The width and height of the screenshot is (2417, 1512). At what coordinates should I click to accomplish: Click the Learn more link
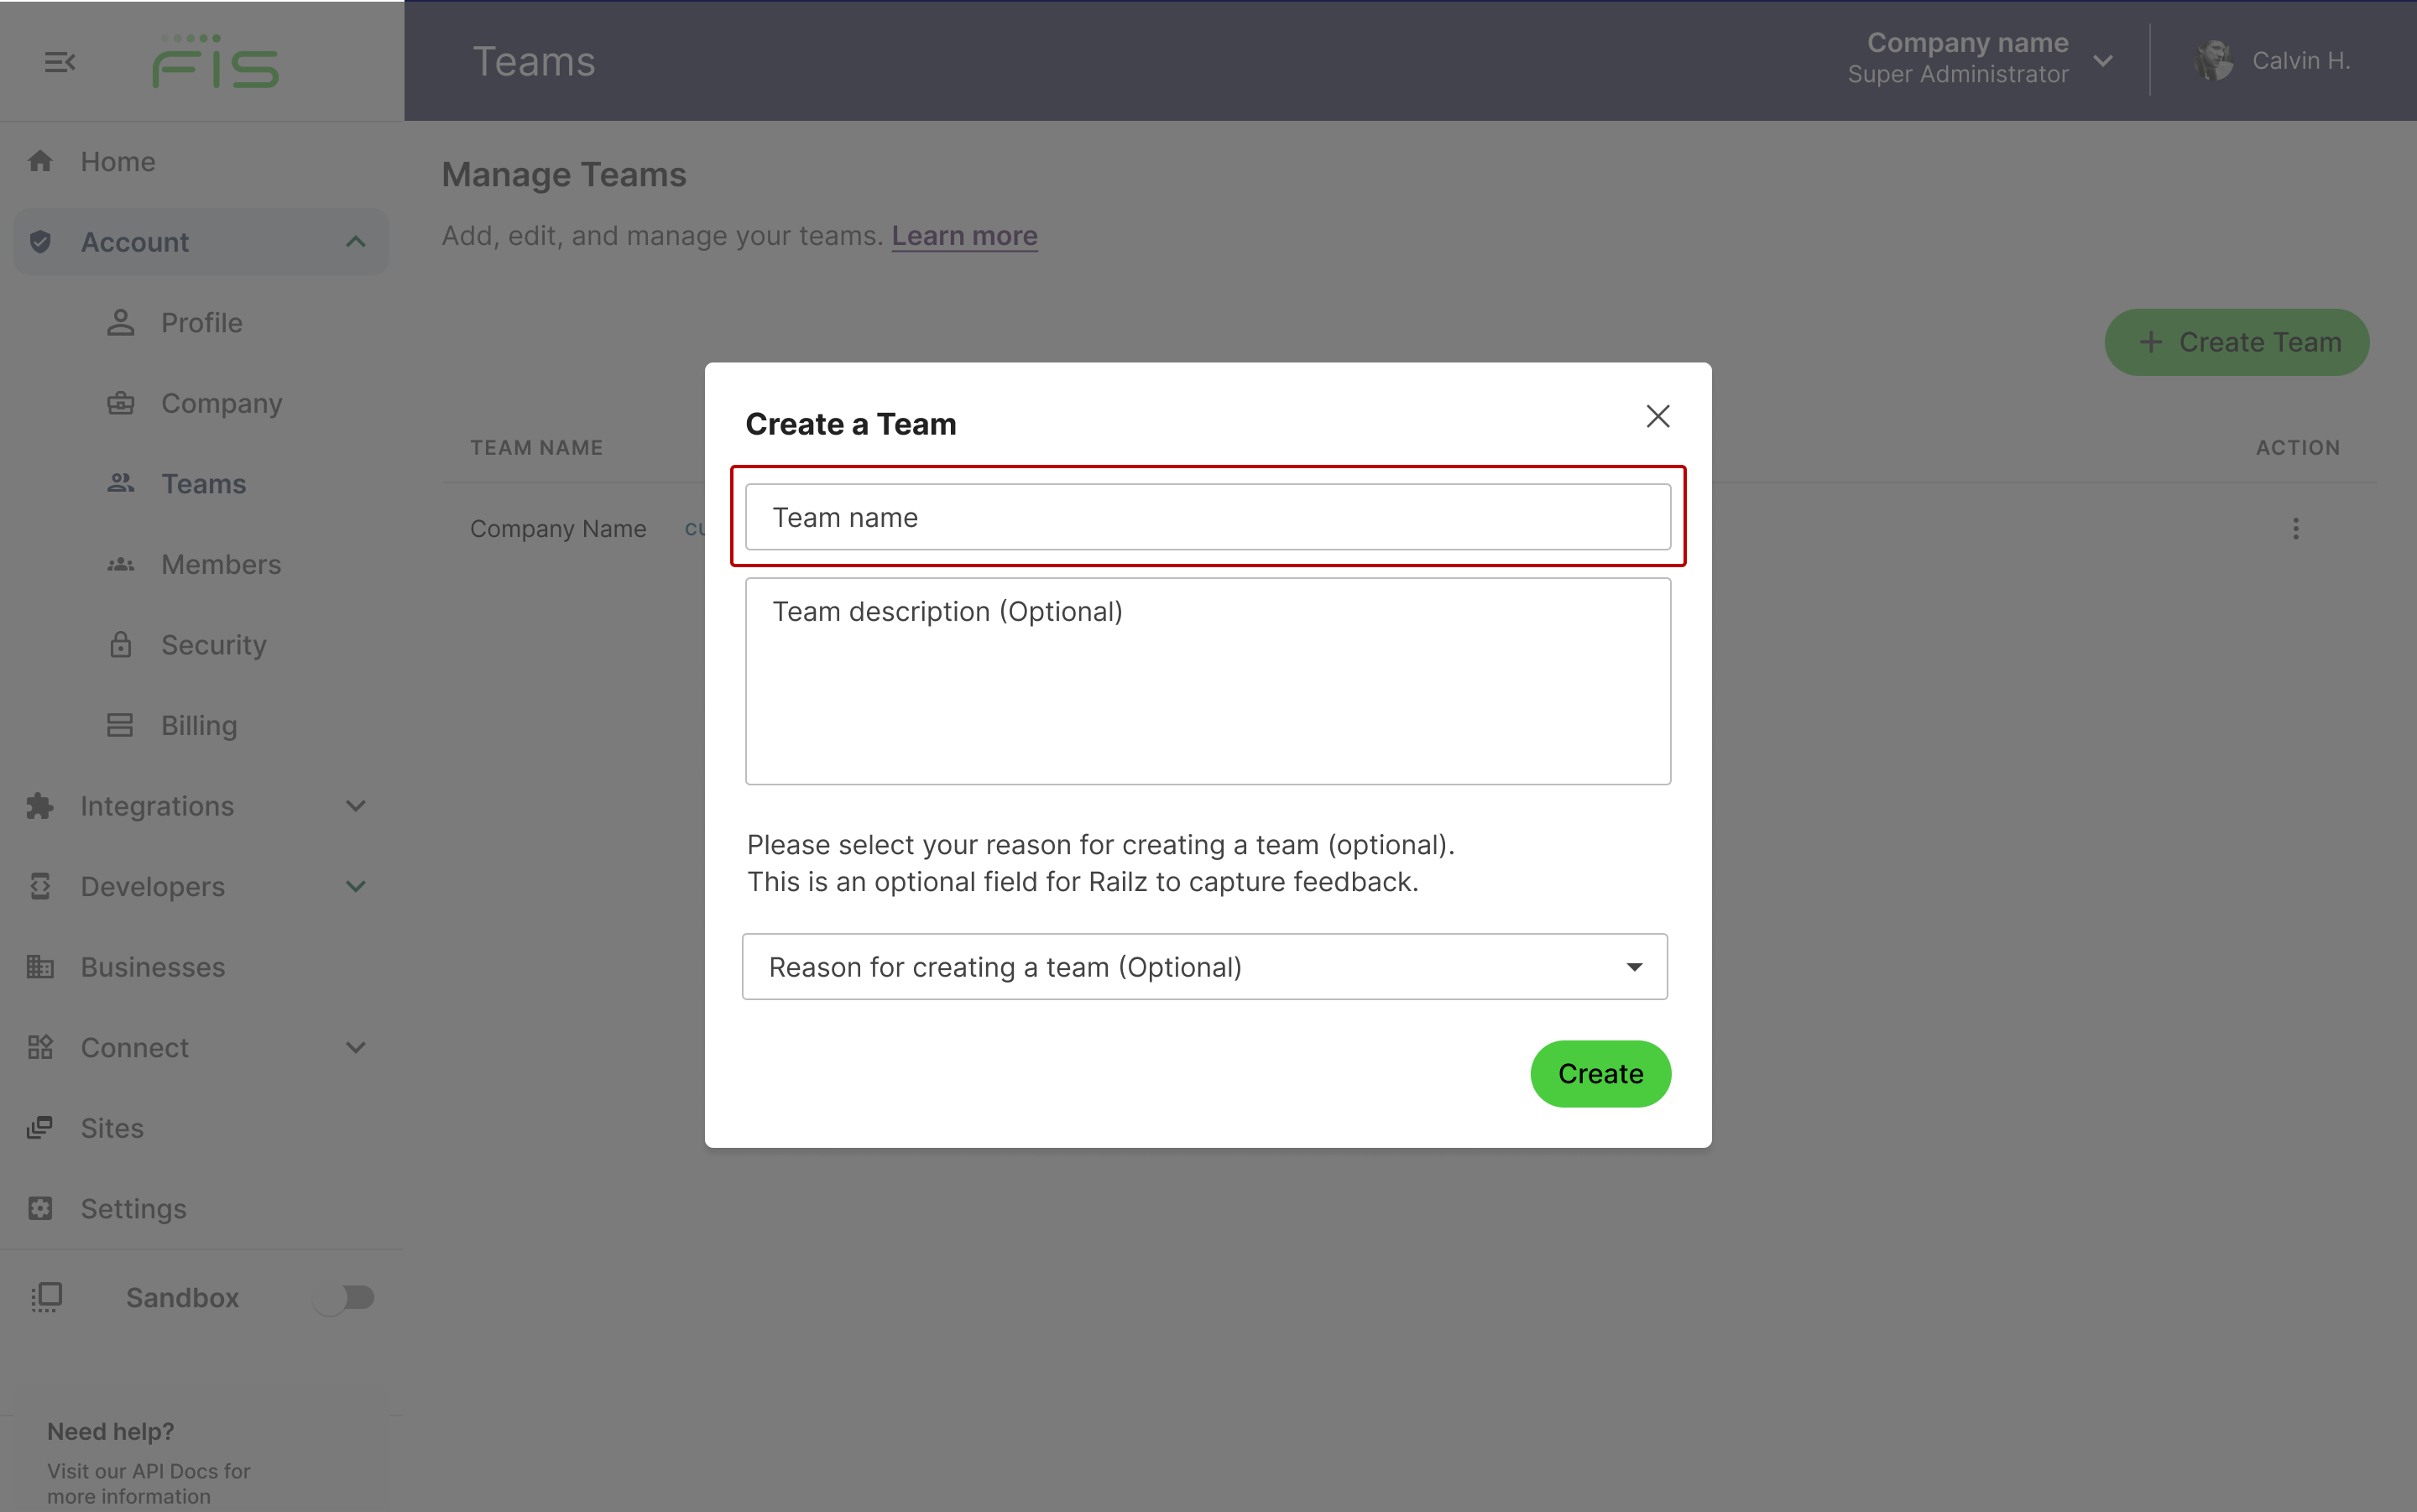coord(965,235)
